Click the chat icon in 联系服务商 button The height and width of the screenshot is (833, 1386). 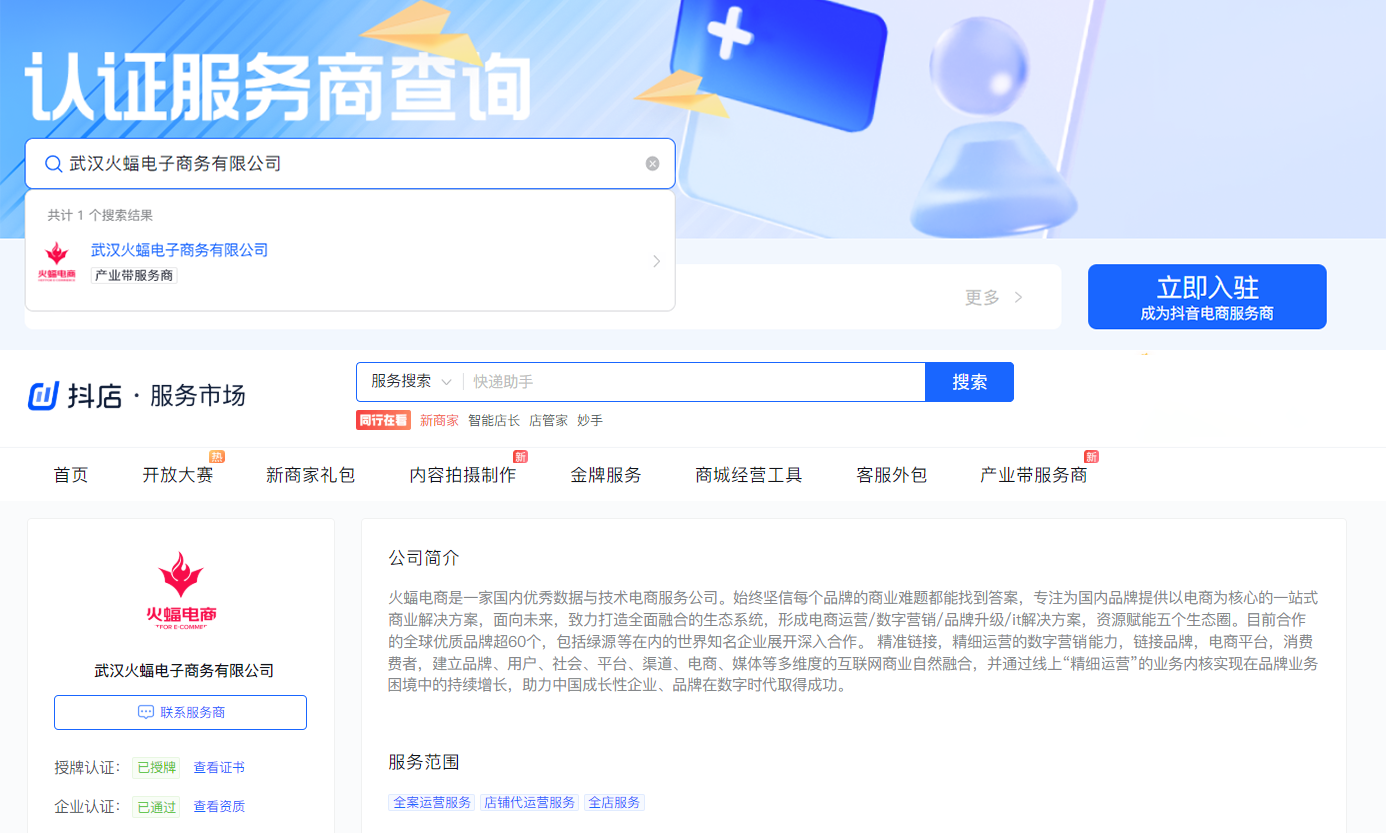(x=145, y=713)
